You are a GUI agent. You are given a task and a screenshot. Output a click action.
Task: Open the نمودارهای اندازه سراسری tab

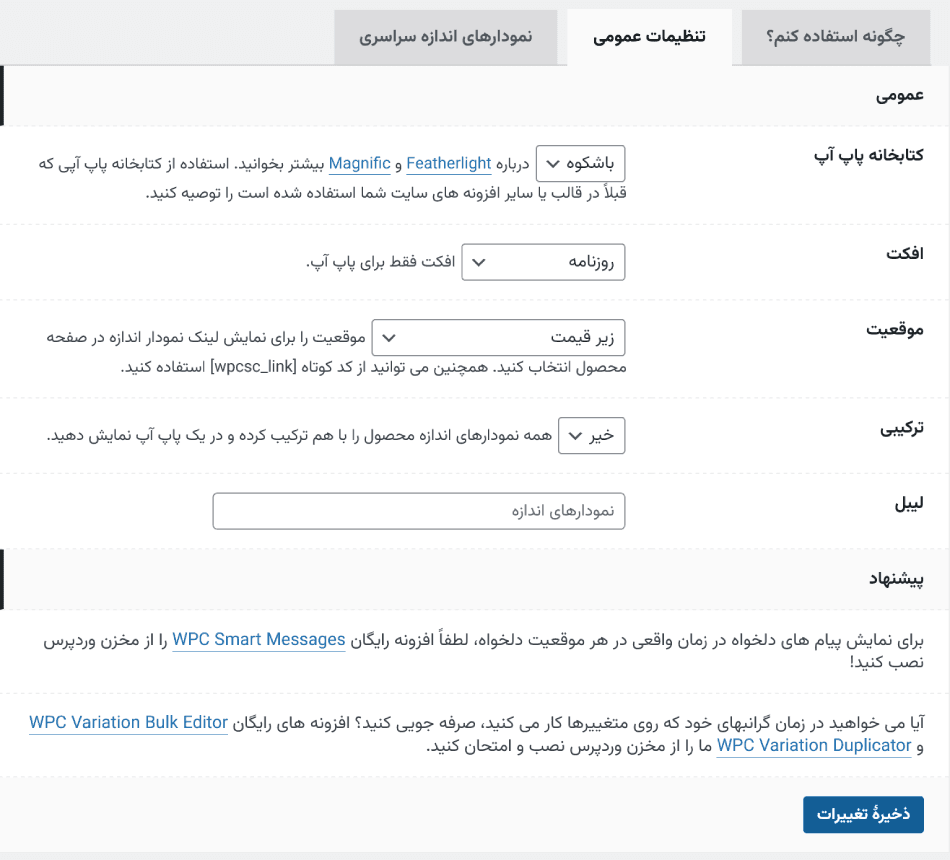pyautogui.click(x=445, y=37)
